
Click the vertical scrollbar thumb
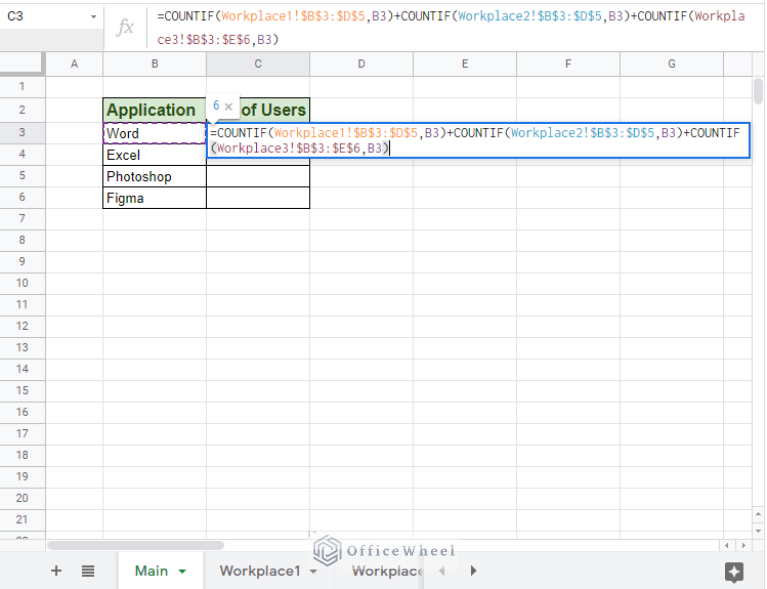coord(758,91)
